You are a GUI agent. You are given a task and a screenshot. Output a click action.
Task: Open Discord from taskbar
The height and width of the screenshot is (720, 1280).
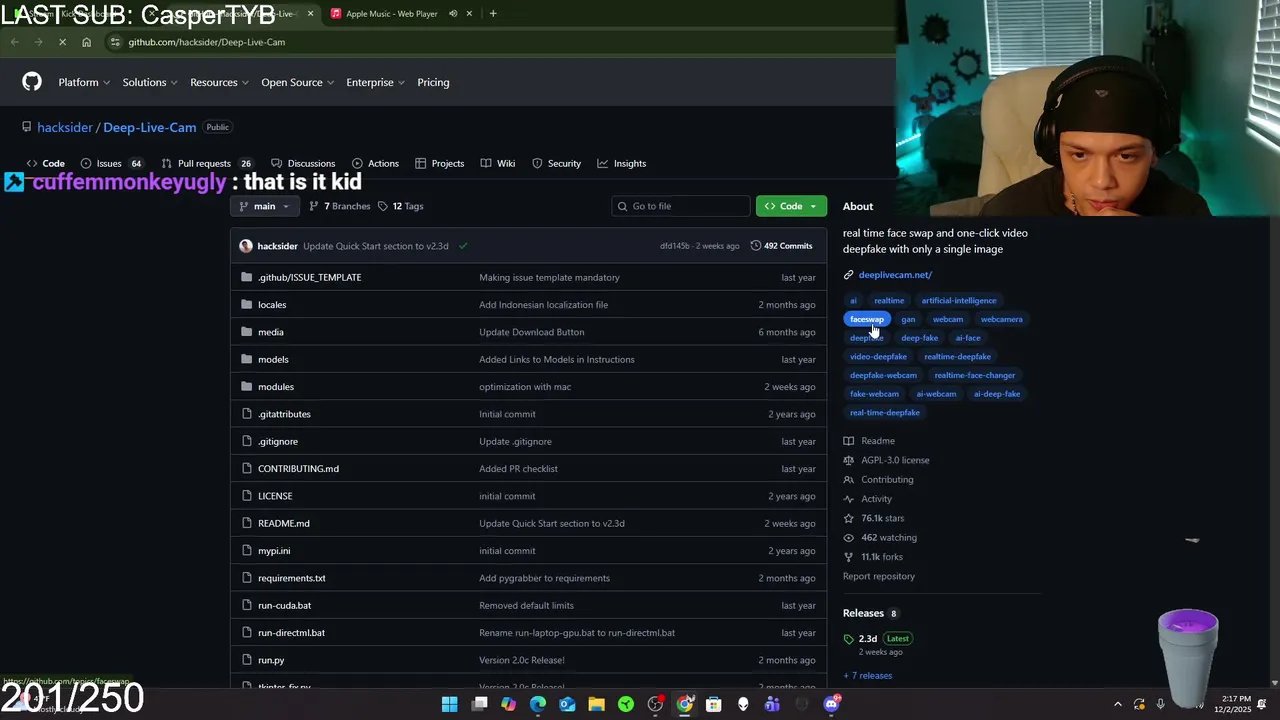[831, 705]
